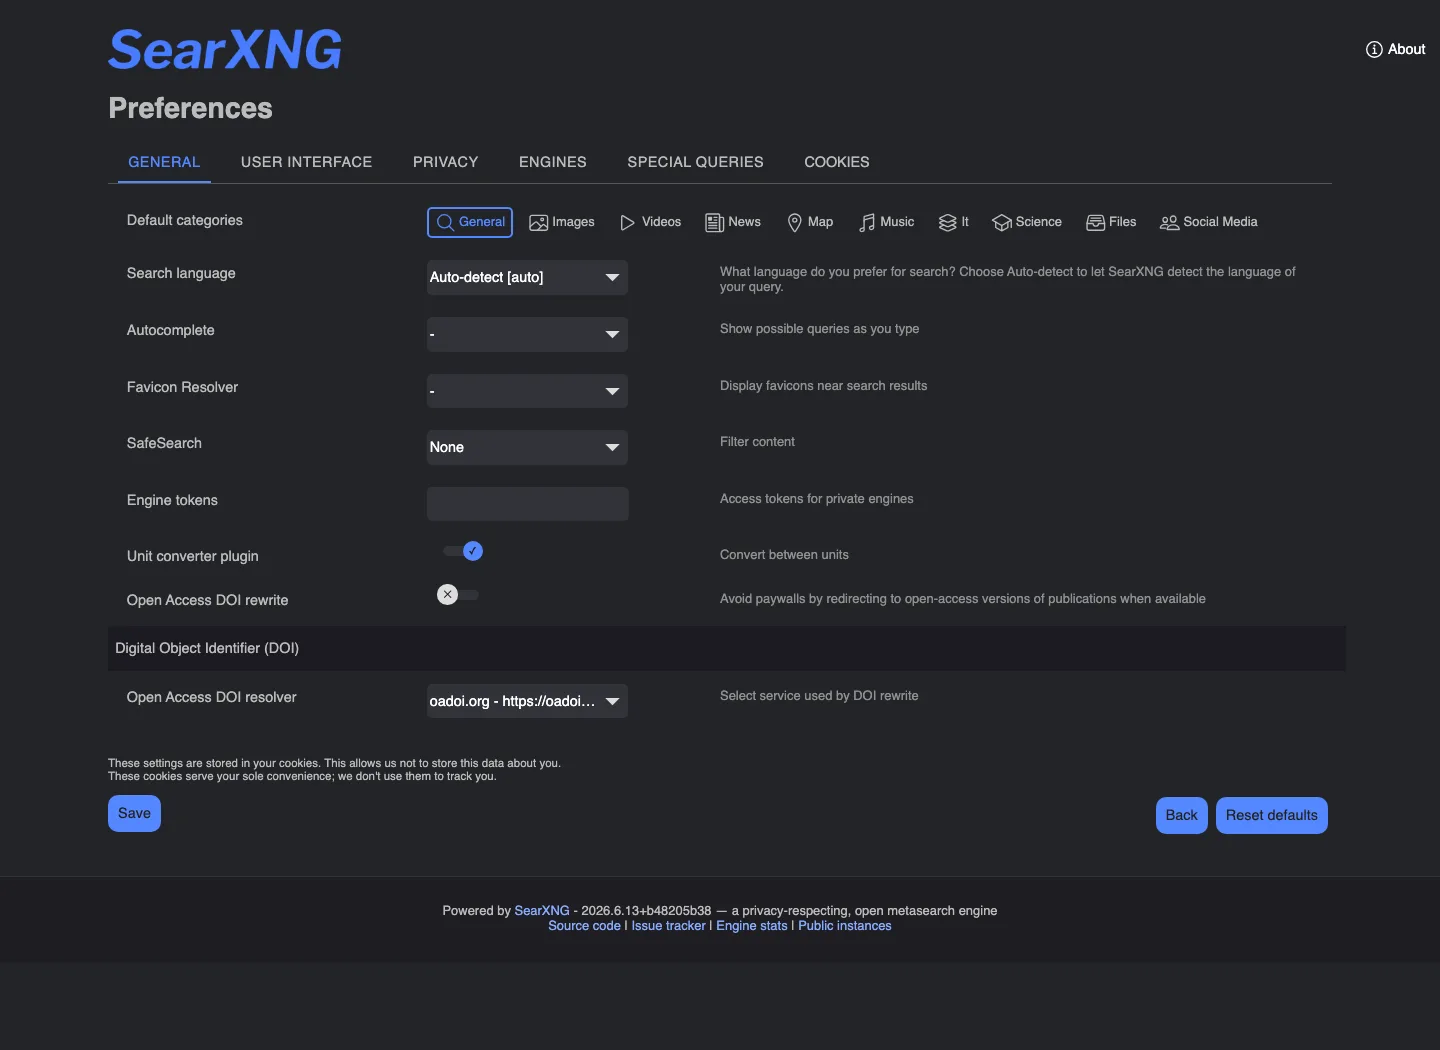
Task: Toggle the Unit converter plugin switch
Action: point(463,551)
